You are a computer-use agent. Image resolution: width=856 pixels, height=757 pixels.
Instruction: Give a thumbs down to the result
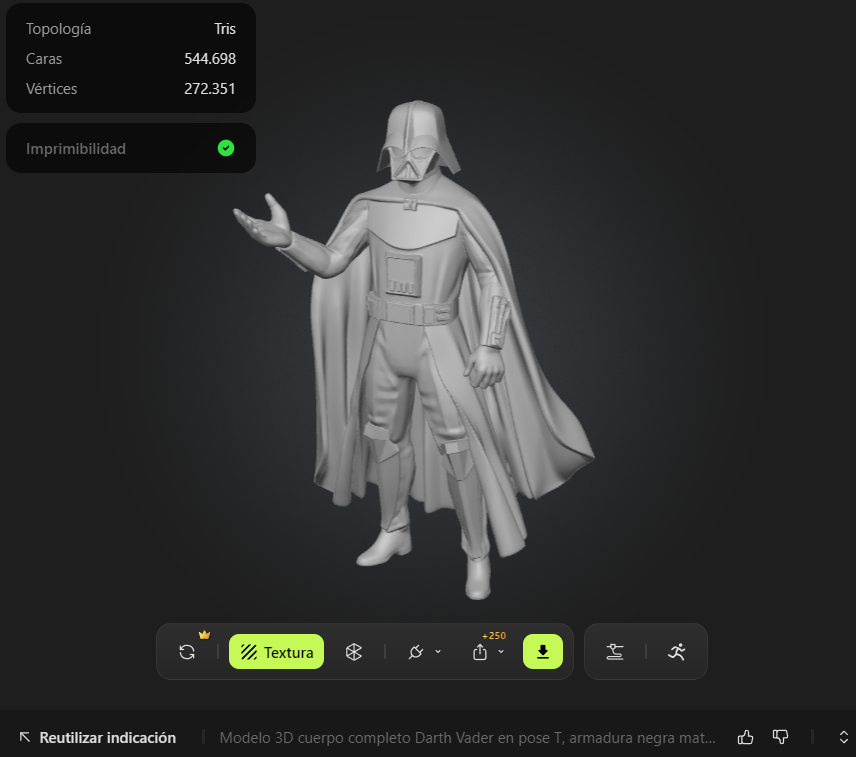pos(781,737)
